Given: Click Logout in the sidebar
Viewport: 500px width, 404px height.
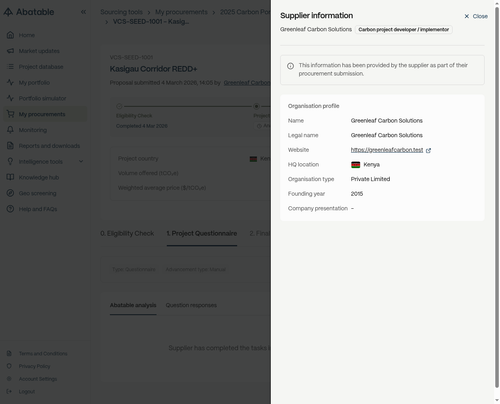Looking at the screenshot, I should click(27, 392).
